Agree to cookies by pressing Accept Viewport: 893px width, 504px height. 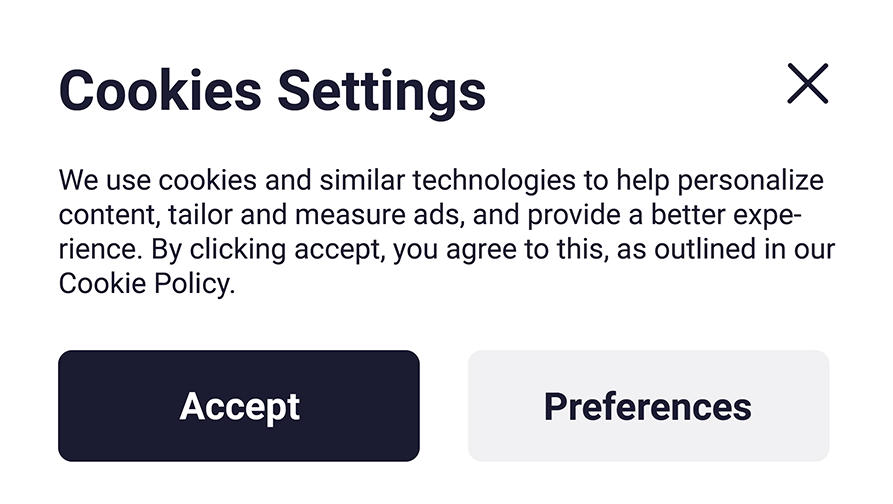tap(239, 406)
